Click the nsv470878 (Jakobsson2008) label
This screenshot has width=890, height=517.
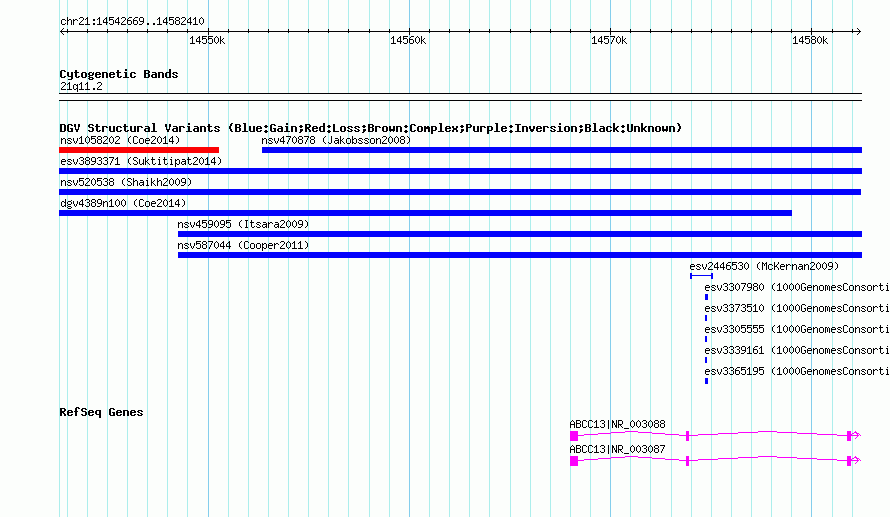pyautogui.click(x=336, y=140)
